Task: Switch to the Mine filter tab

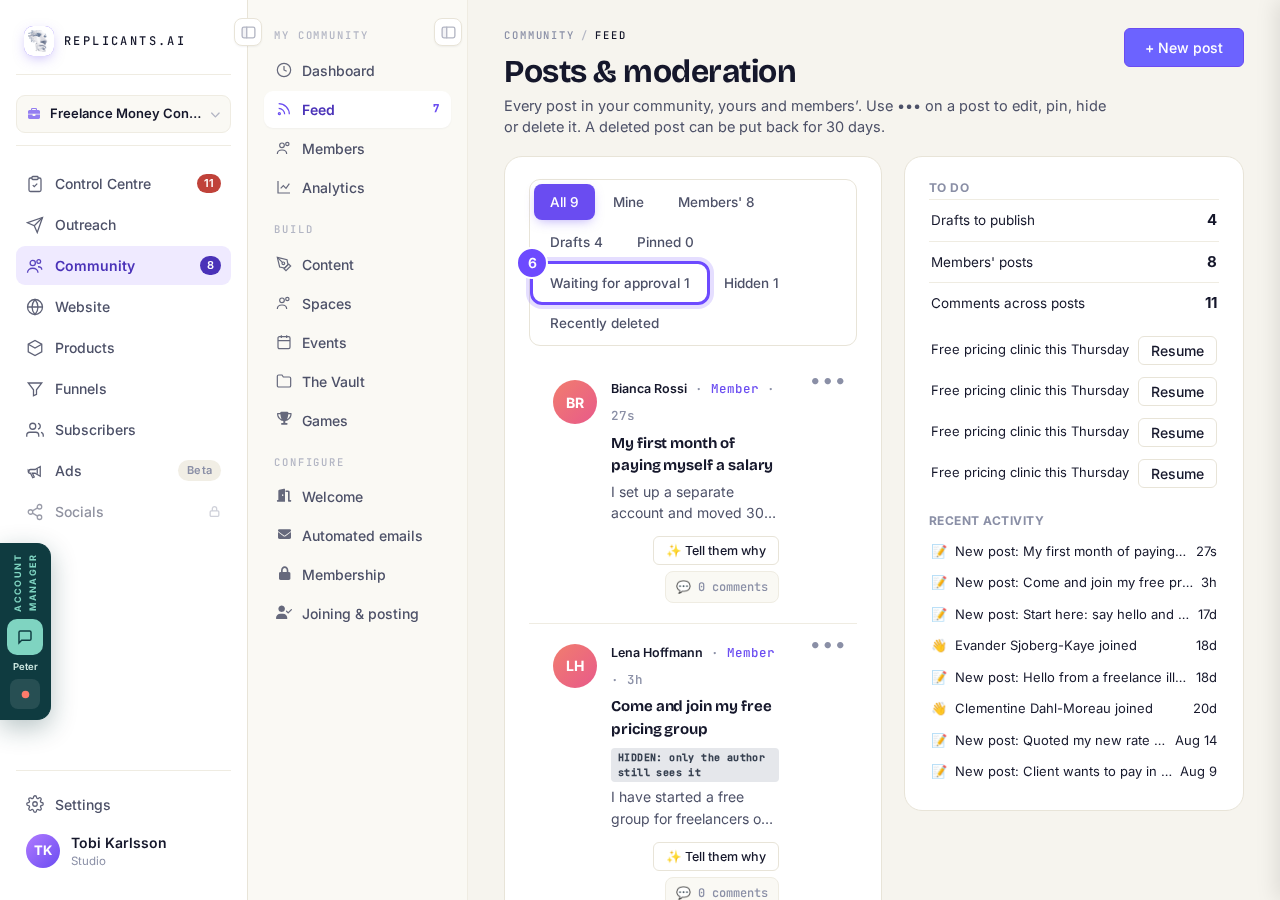Action: pos(628,202)
